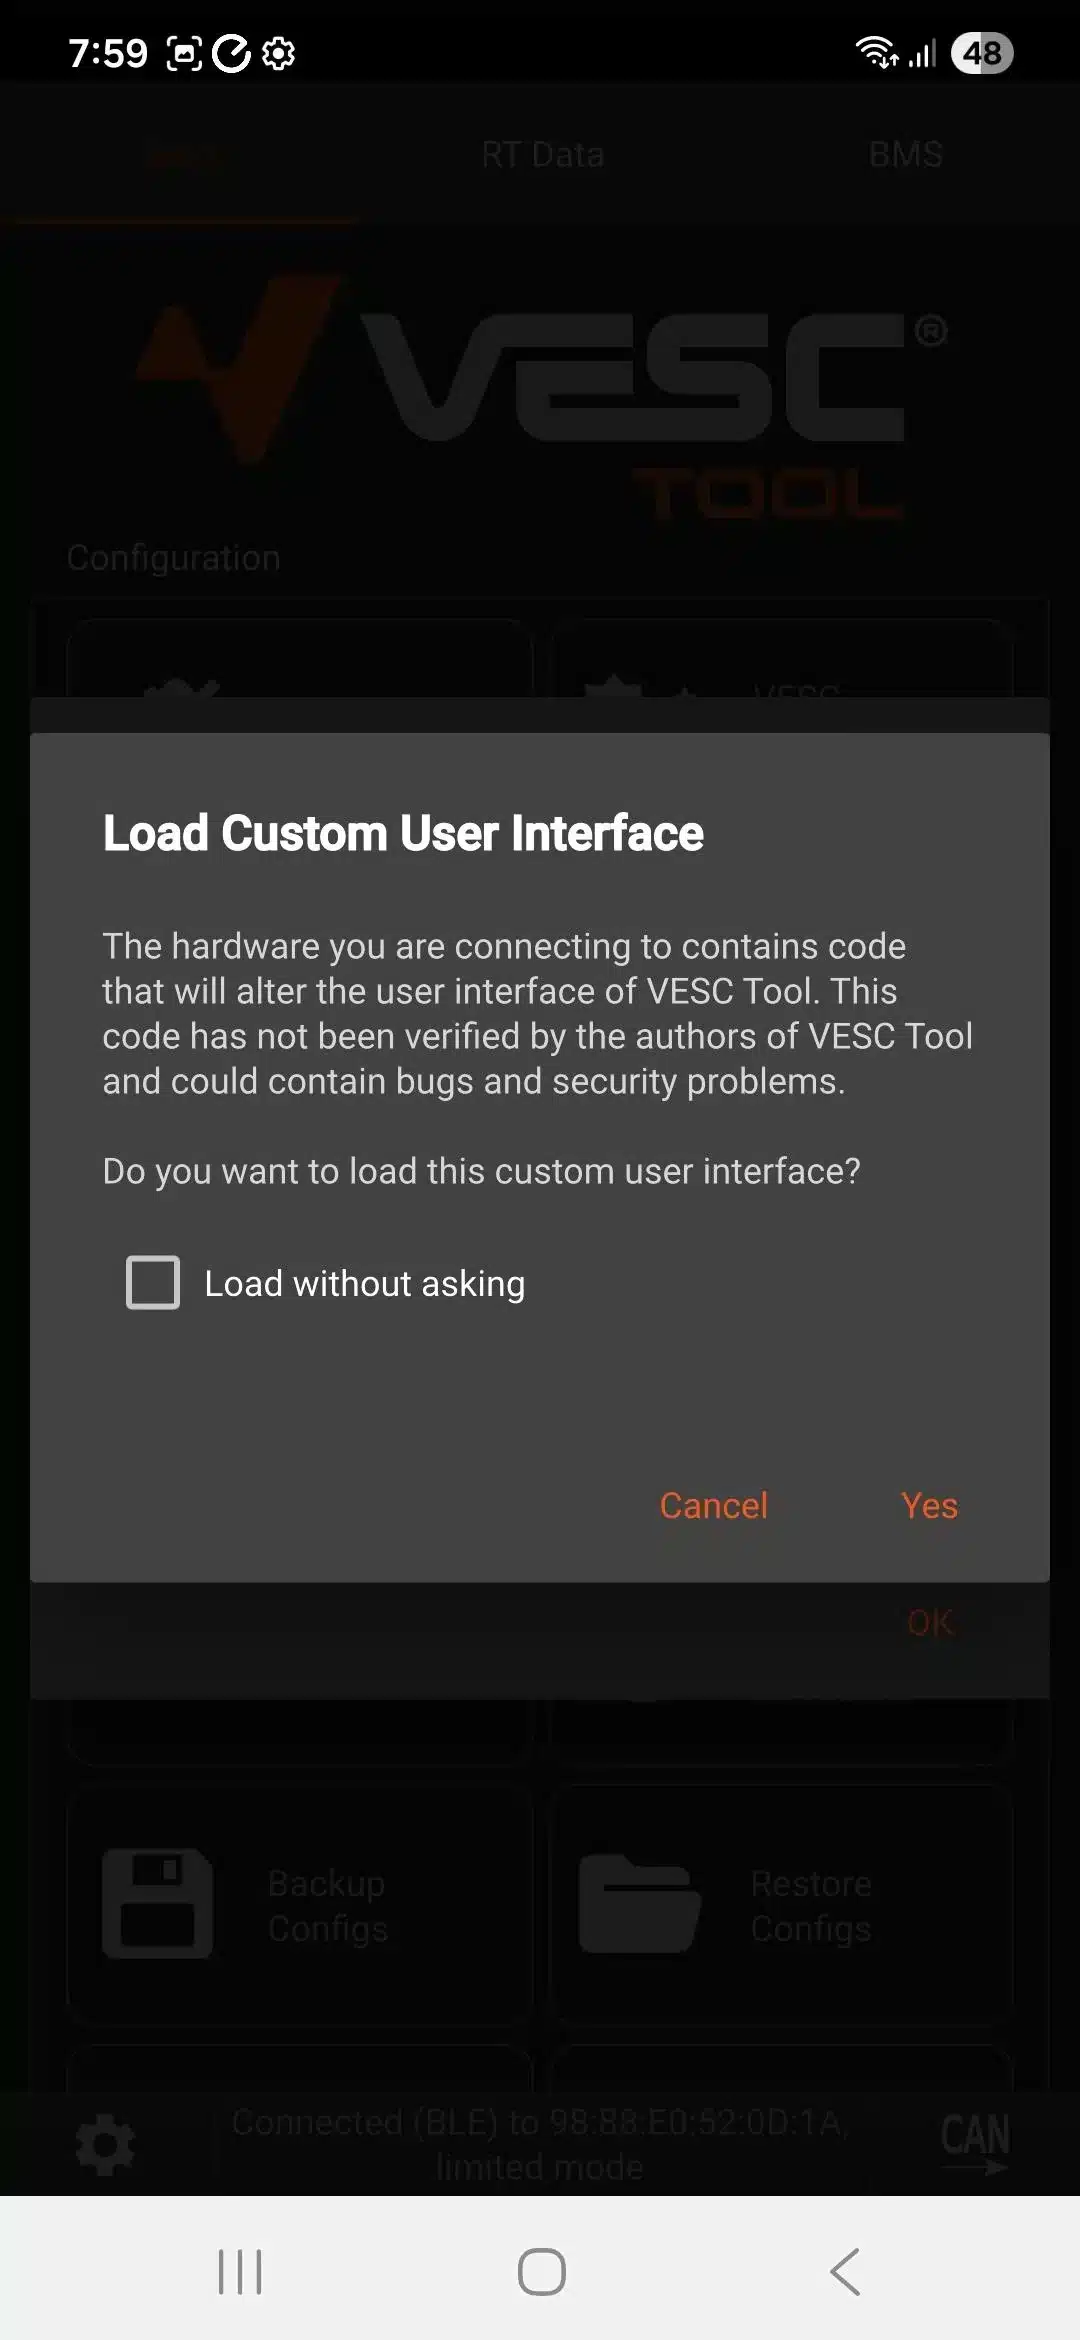Image resolution: width=1080 pixels, height=2340 pixels.
Task: Tap the battery level indicator showing 48
Action: pos(982,53)
